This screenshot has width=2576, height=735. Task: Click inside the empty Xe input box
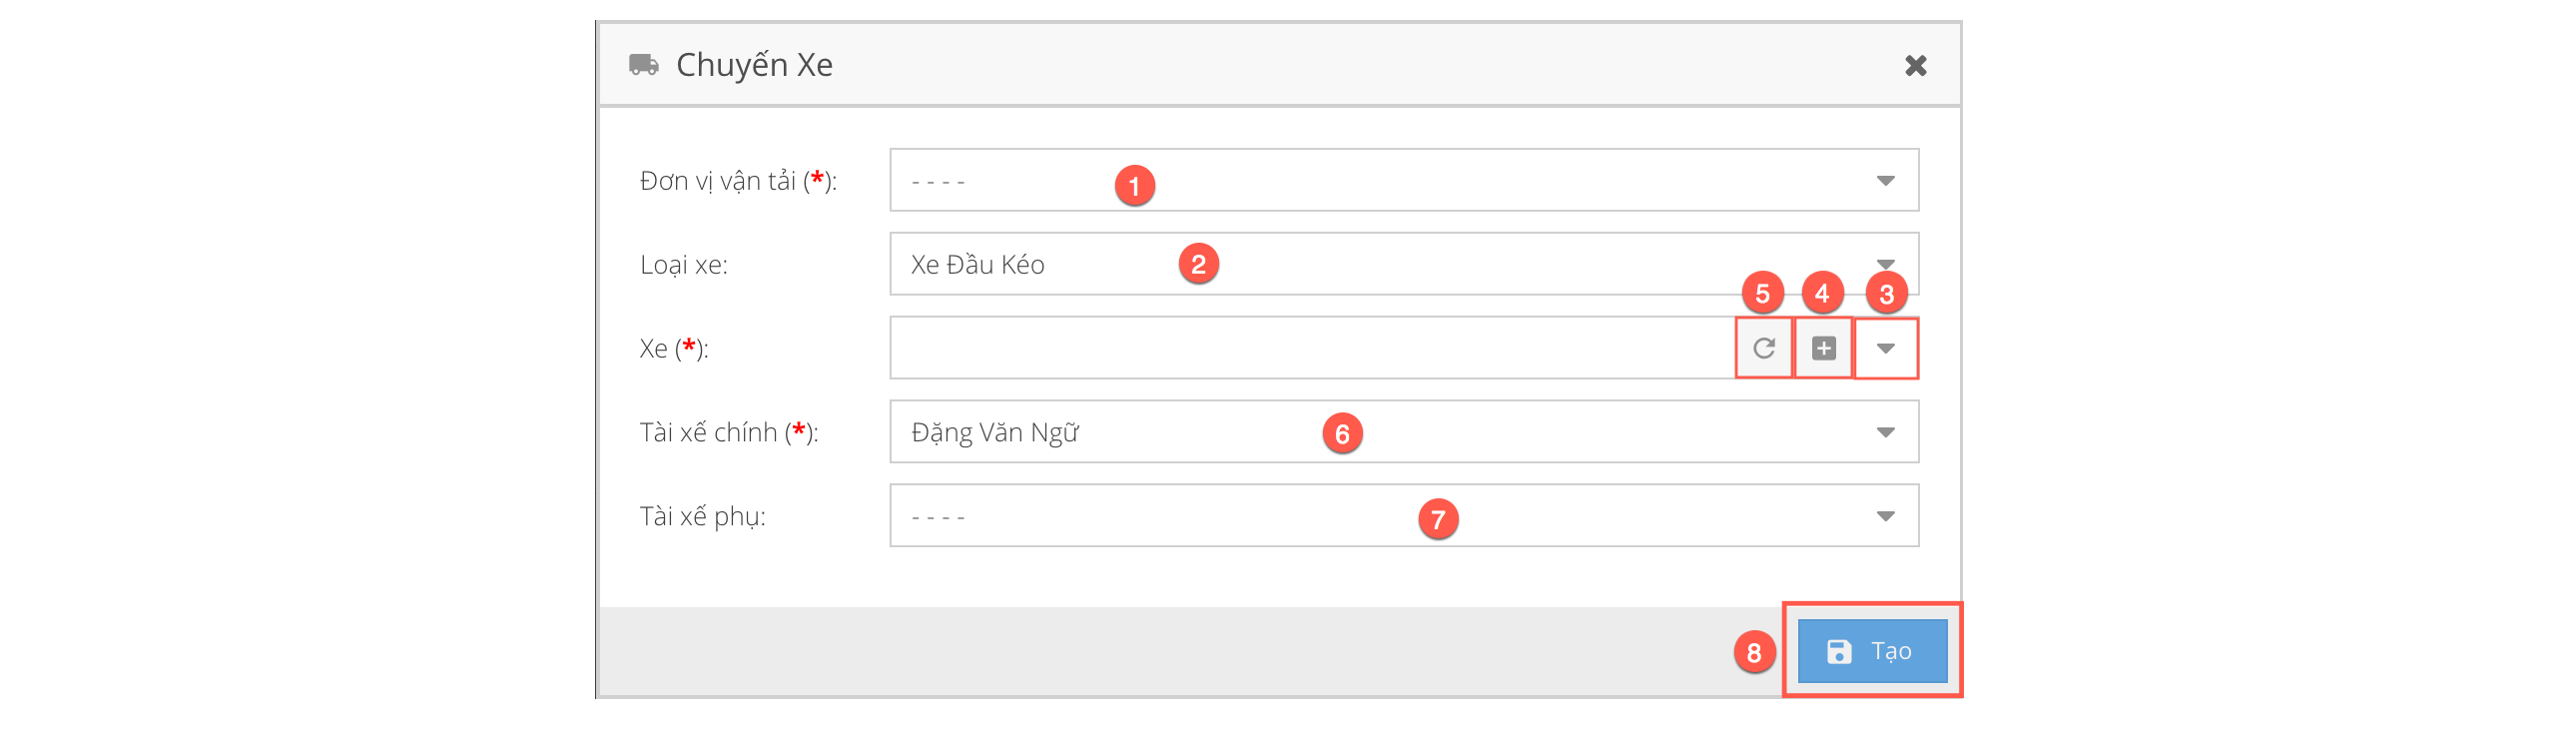tap(1300, 348)
